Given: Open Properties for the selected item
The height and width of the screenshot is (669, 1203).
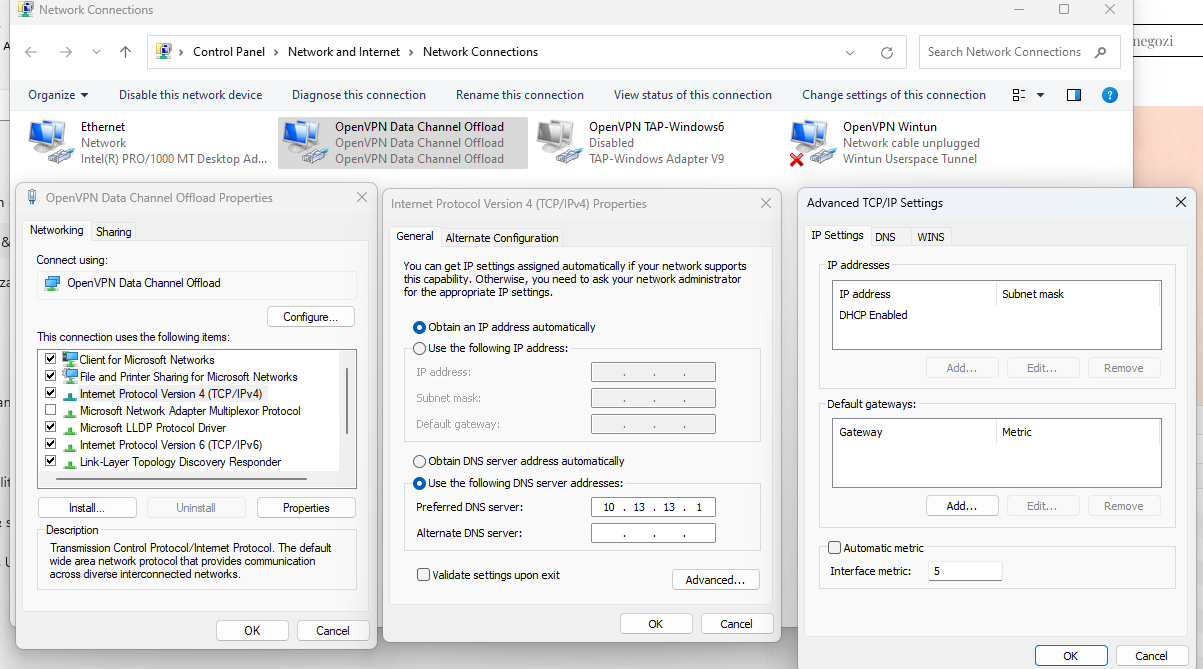Looking at the screenshot, I should click(306, 508).
